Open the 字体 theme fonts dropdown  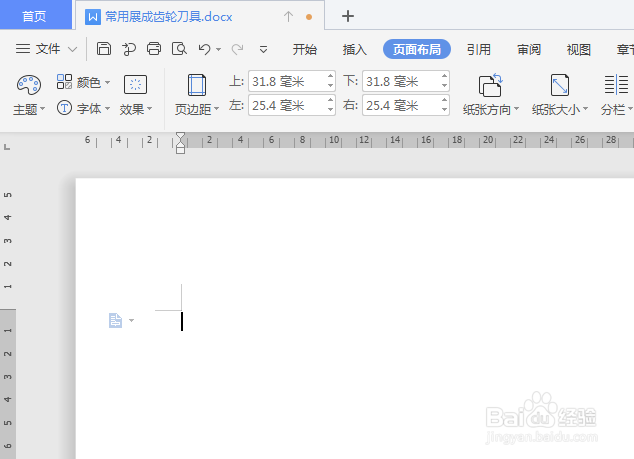(83, 108)
